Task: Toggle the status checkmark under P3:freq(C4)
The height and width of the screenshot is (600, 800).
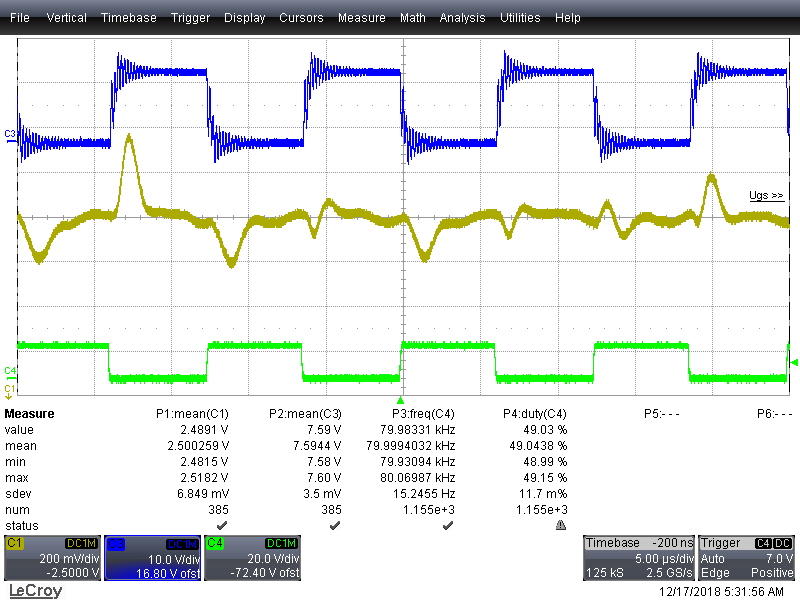Action: click(448, 524)
